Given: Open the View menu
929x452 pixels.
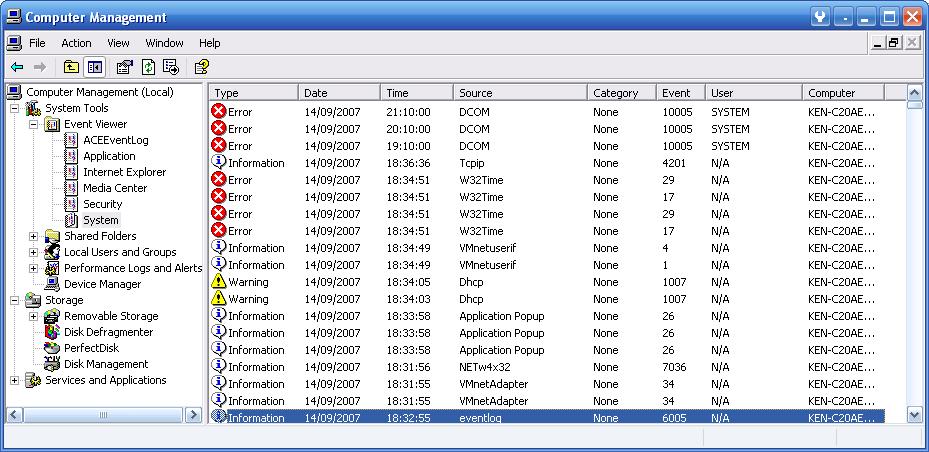Looking at the screenshot, I should (119, 43).
